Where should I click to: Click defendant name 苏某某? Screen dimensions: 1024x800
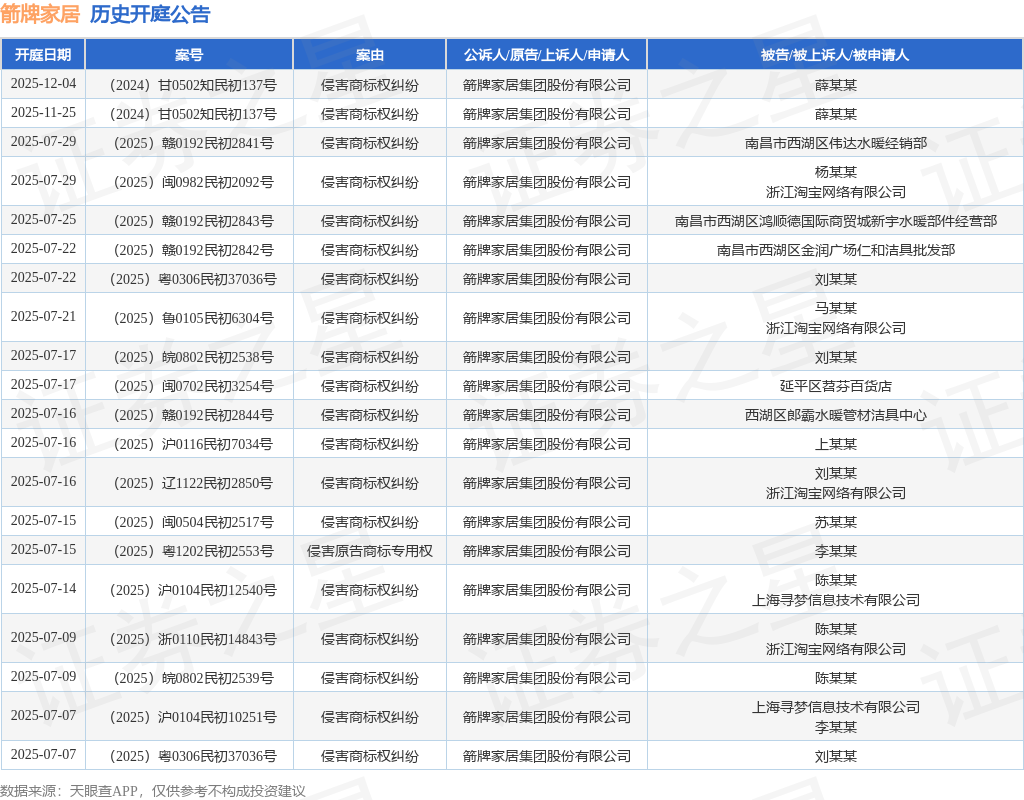pos(835,522)
